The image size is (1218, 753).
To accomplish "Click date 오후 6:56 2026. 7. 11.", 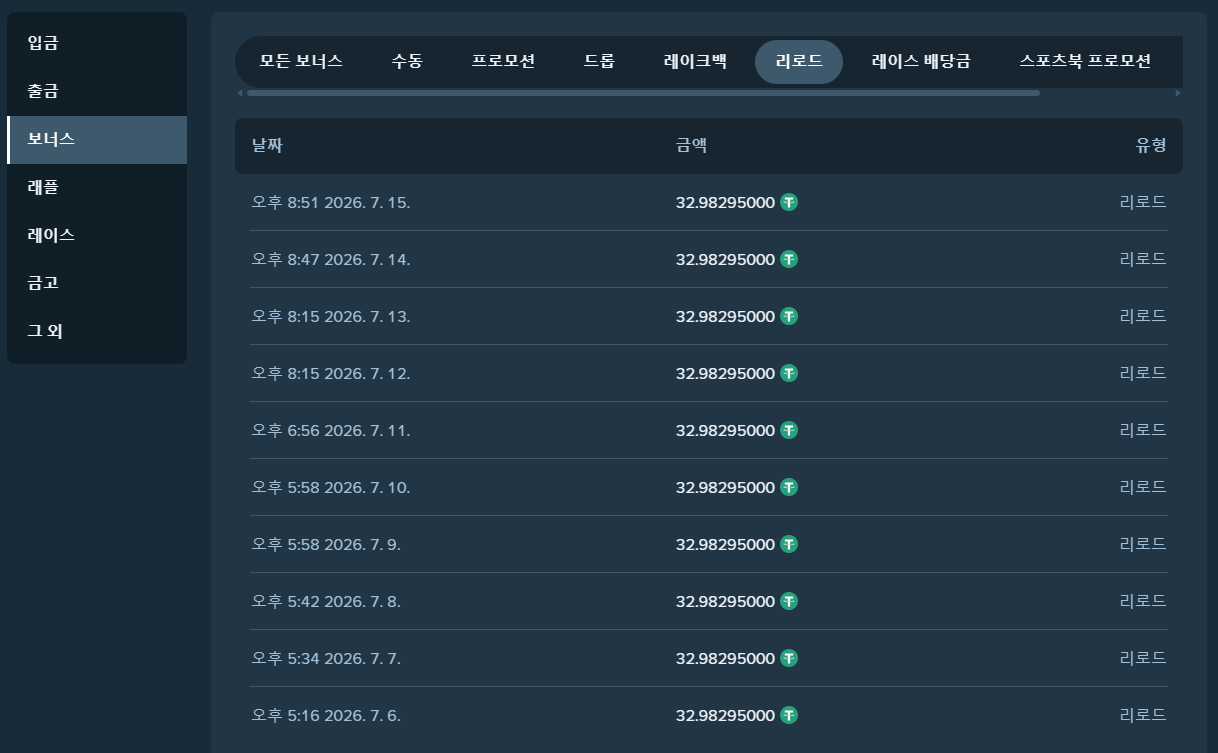I will [331, 430].
